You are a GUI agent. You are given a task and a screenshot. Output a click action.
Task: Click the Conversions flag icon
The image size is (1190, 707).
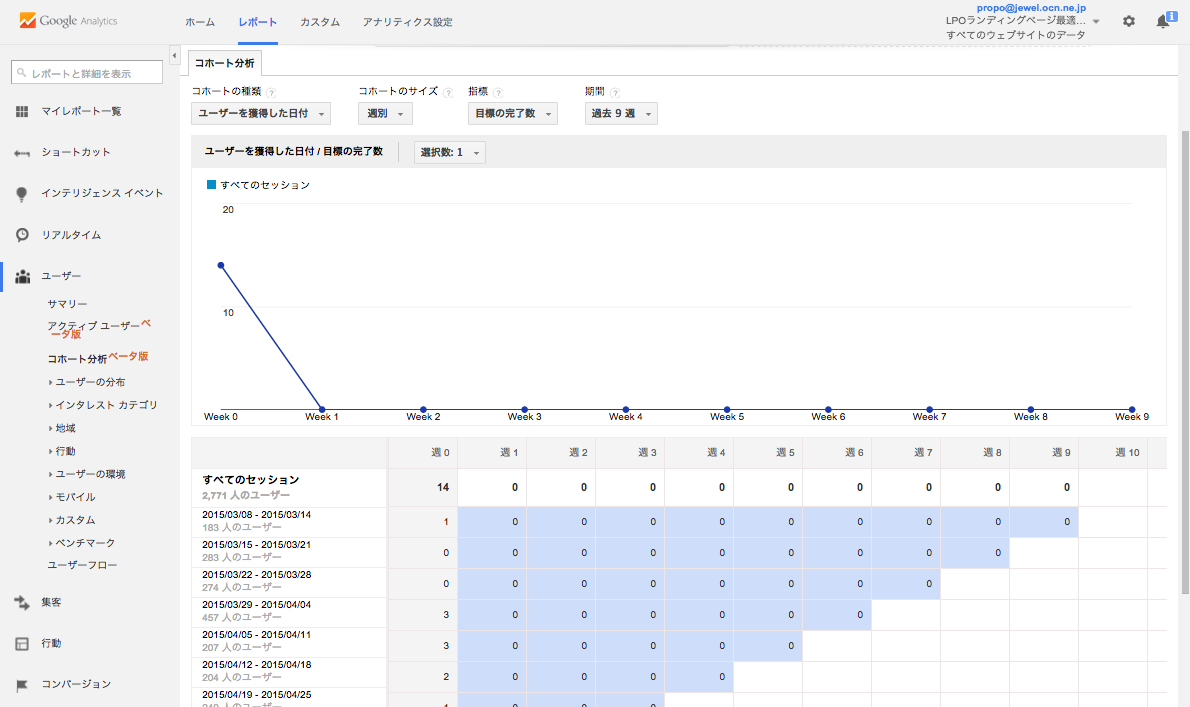pos(22,685)
